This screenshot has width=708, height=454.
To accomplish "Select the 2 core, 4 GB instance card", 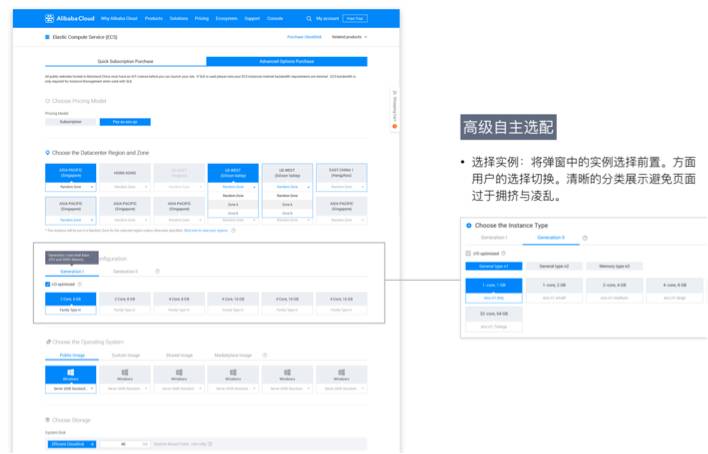I will coord(614,291).
